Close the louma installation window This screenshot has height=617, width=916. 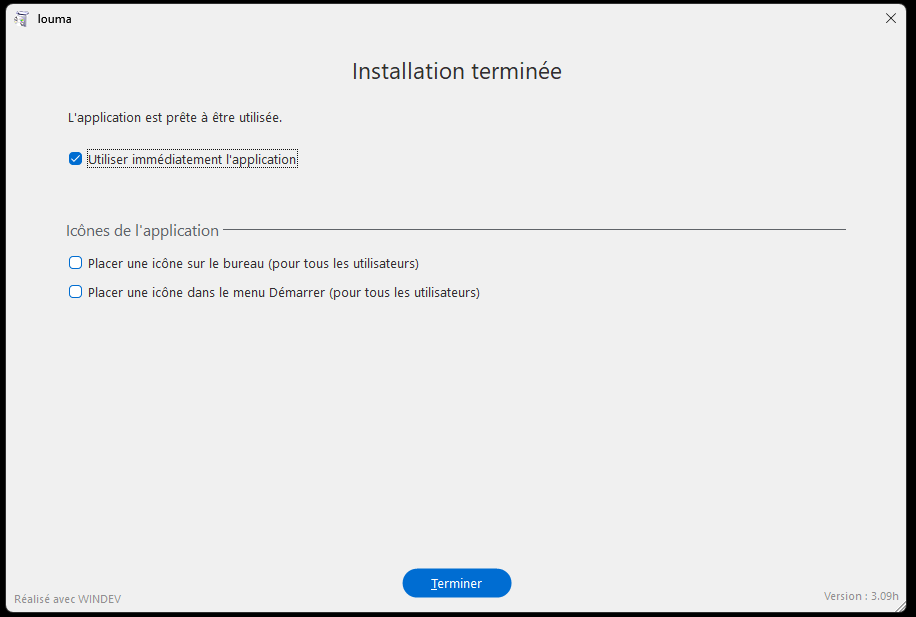(890, 19)
